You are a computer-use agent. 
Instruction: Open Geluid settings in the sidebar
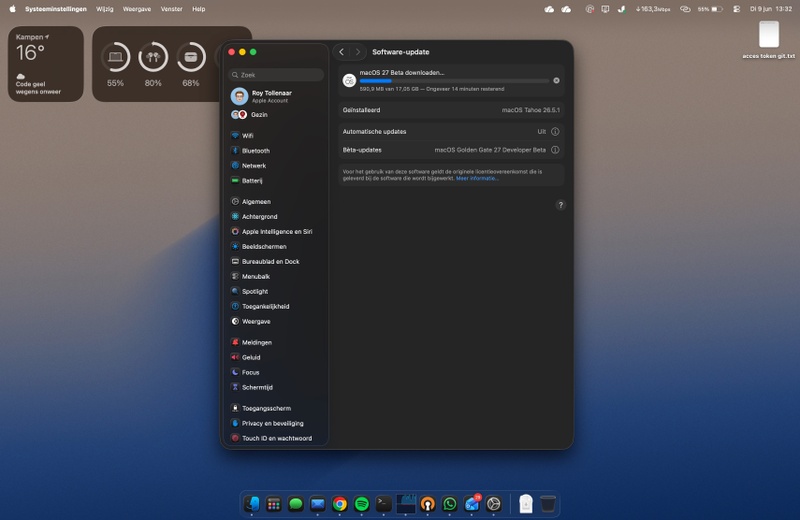[276, 357]
